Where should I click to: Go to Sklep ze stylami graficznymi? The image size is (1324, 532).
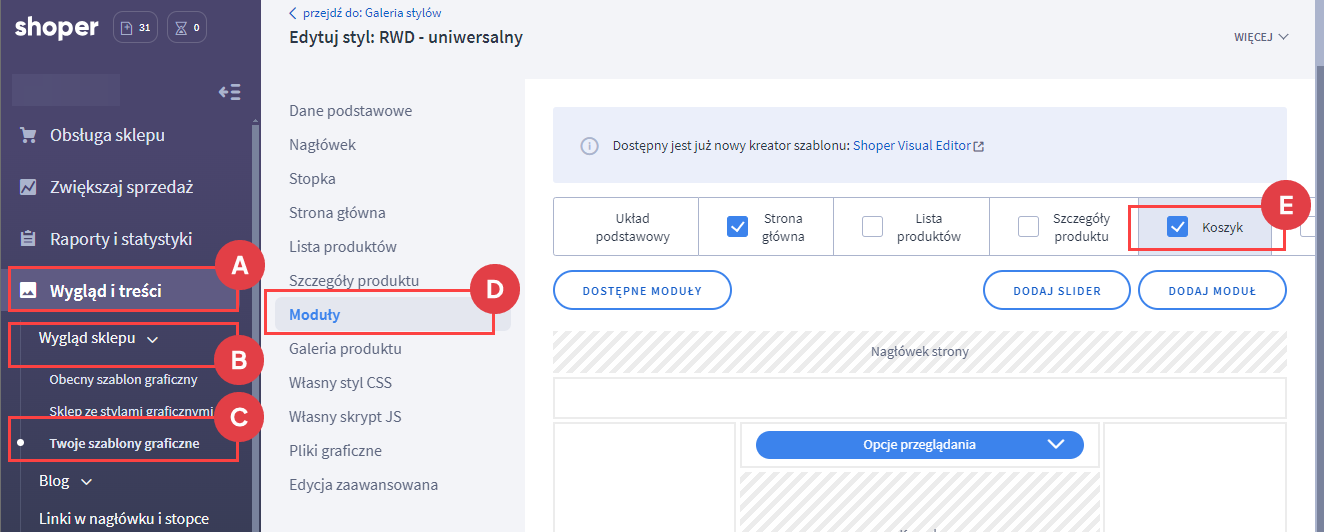pyautogui.click(x=131, y=411)
